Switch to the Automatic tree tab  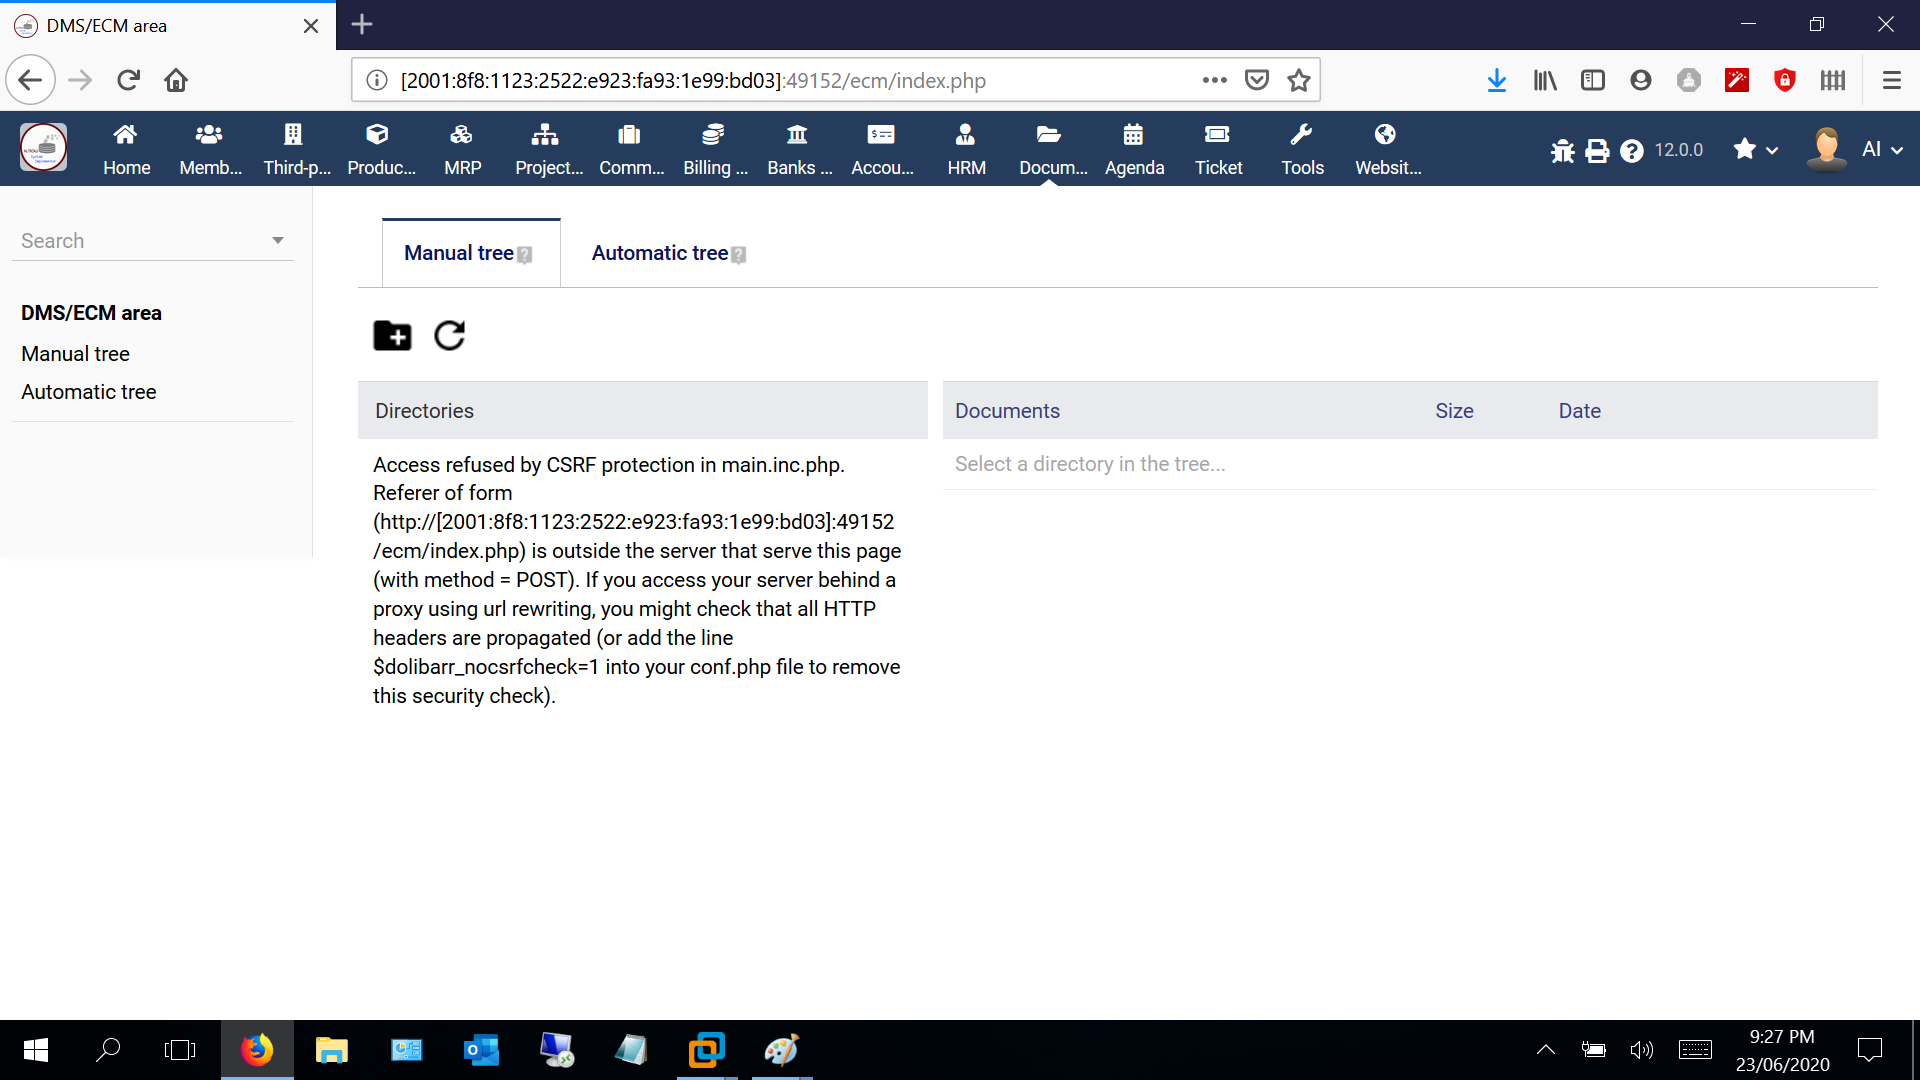point(660,253)
